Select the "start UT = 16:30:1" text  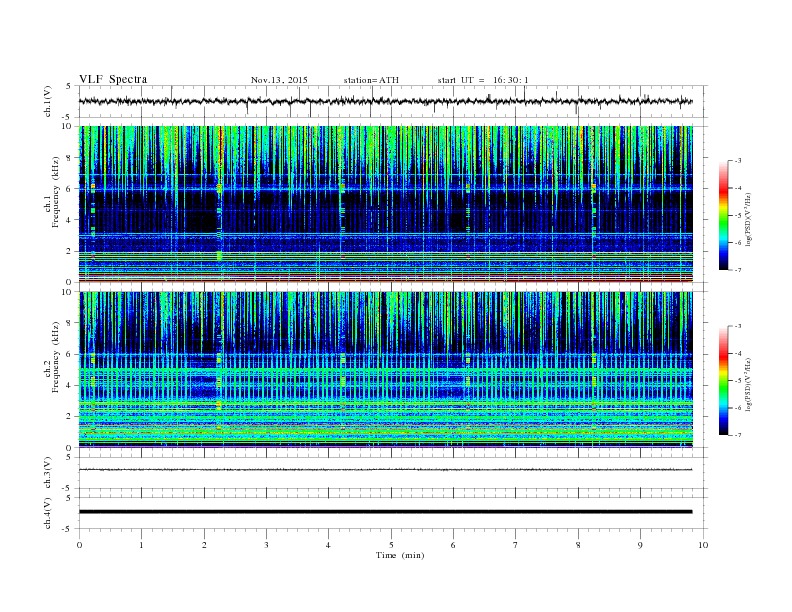(483, 80)
